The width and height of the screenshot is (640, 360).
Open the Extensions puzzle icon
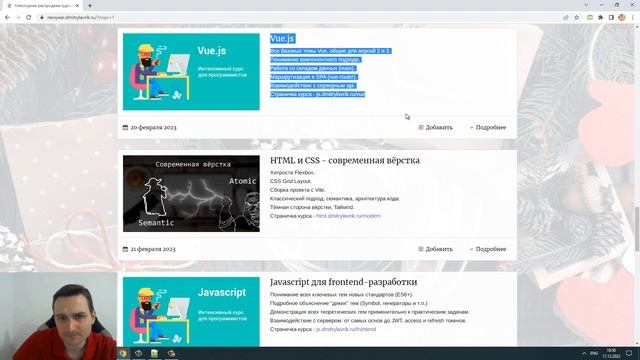pyautogui.click(x=600, y=18)
